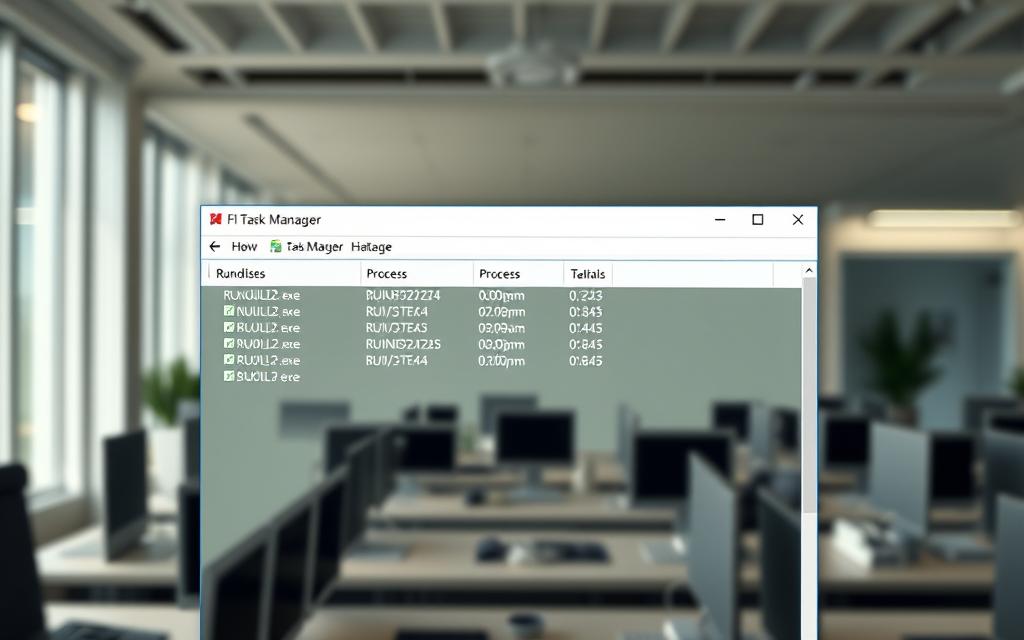Select the Tab Mager menu label
This screenshot has height=640, width=1024.
[314, 247]
